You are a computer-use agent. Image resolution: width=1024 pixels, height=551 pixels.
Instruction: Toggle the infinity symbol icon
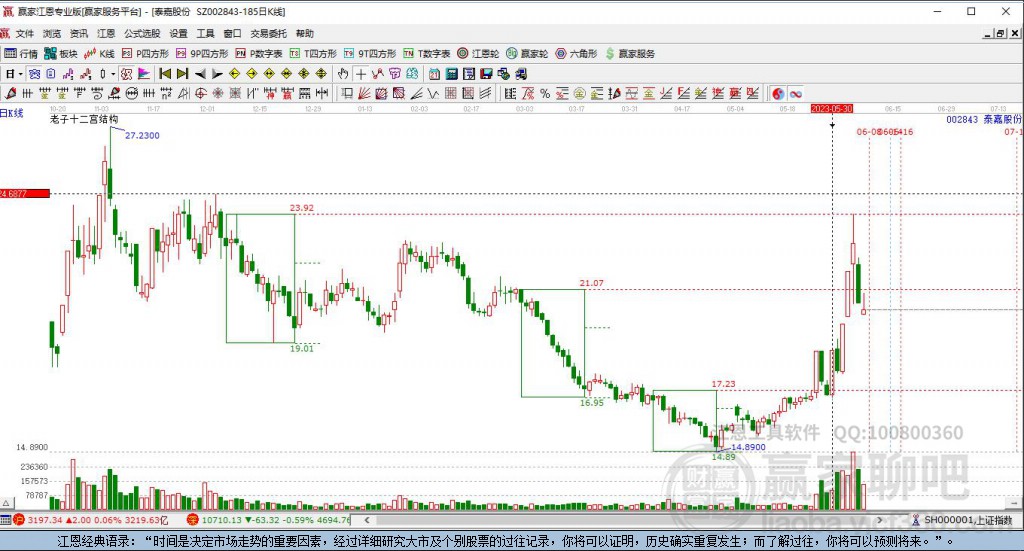[795, 93]
